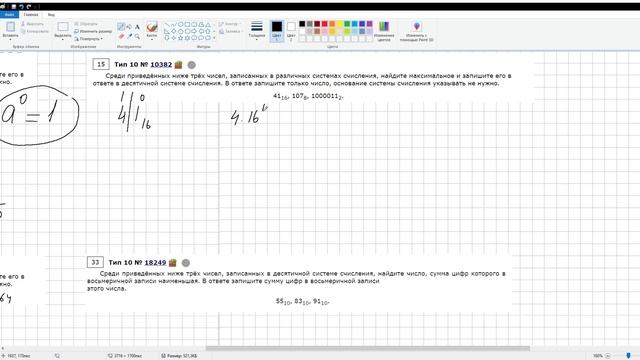The image size is (640, 360).
Task: Click the Crop (Обрезать) command
Action: tap(86, 24)
